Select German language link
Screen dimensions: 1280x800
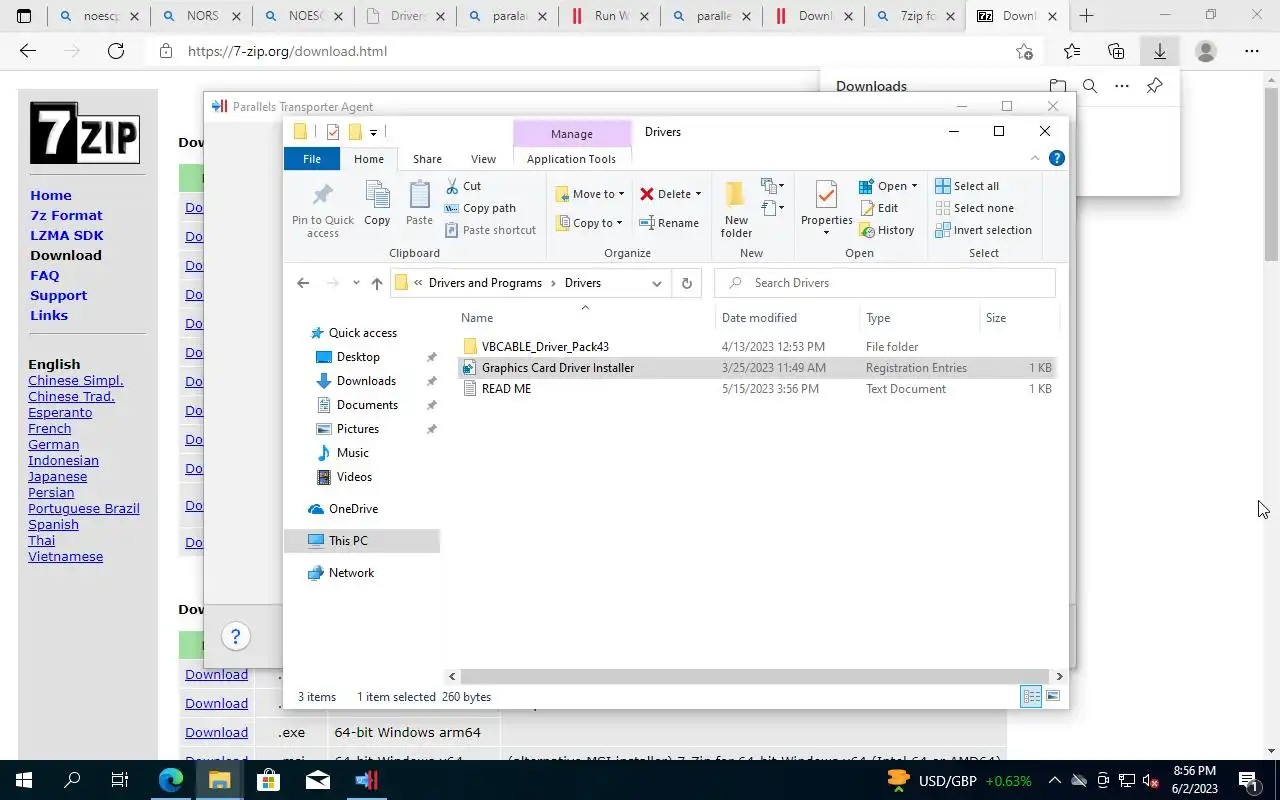click(53, 444)
